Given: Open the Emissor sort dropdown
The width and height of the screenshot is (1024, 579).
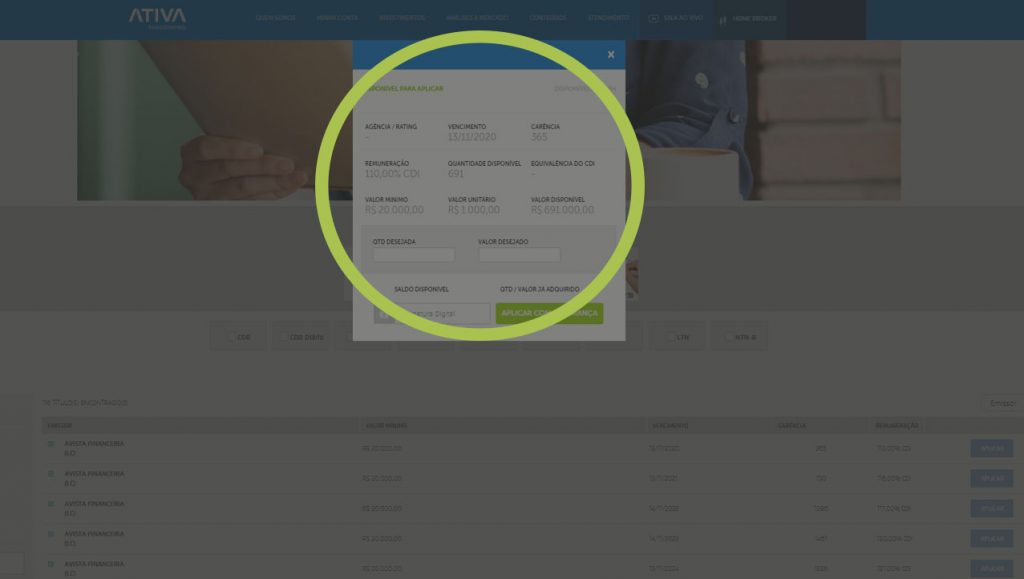Looking at the screenshot, I should click(x=1002, y=403).
